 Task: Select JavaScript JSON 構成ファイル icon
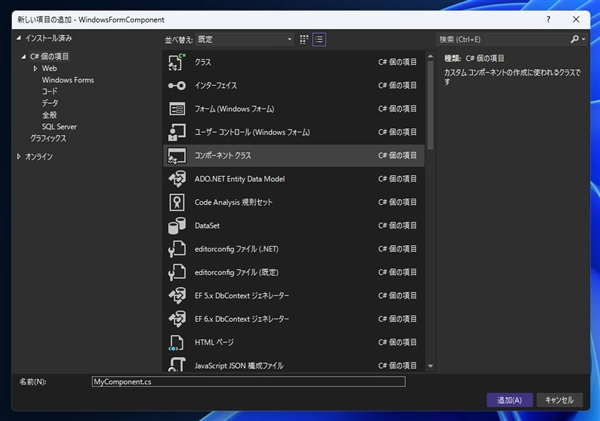click(x=177, y=364)
